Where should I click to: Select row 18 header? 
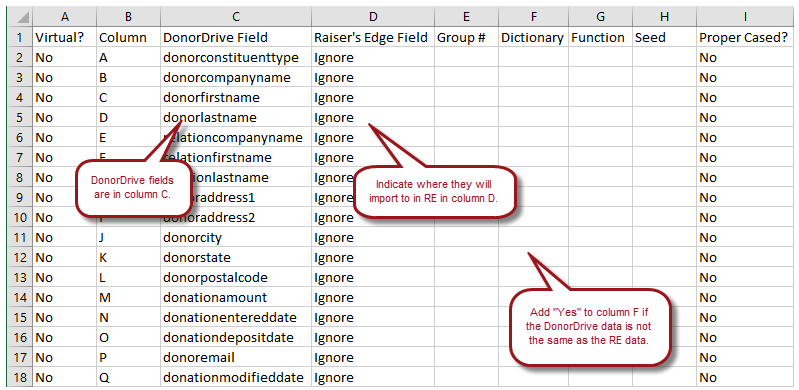pos(20,378)
